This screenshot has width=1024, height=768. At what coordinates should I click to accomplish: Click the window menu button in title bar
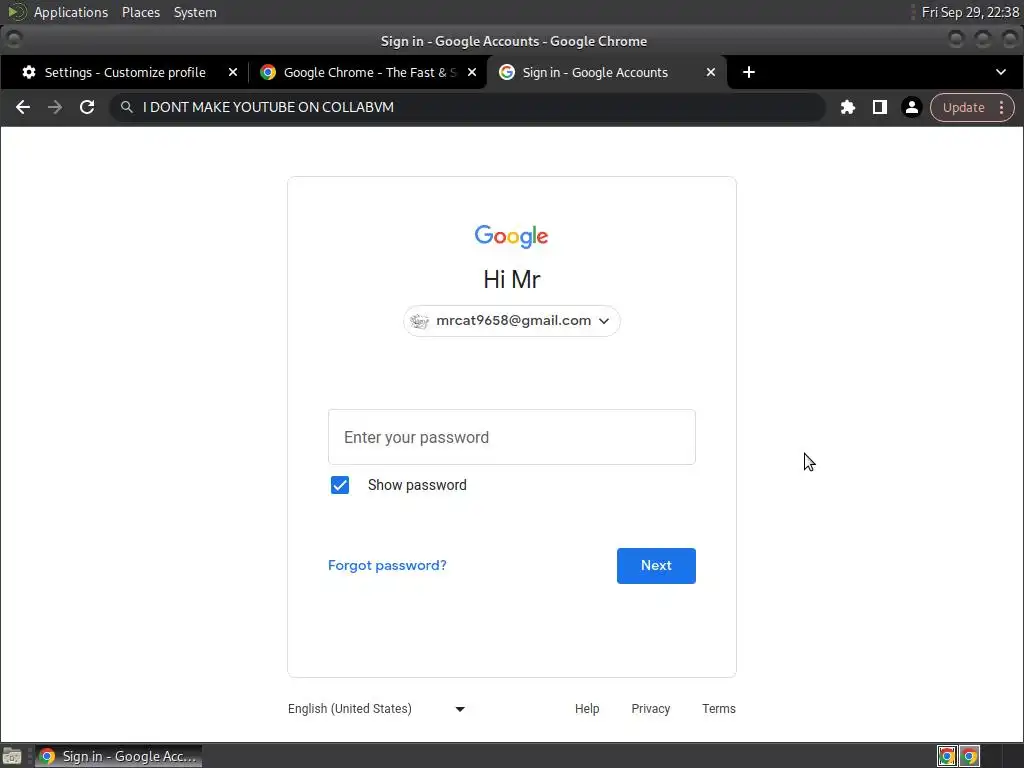14,40
